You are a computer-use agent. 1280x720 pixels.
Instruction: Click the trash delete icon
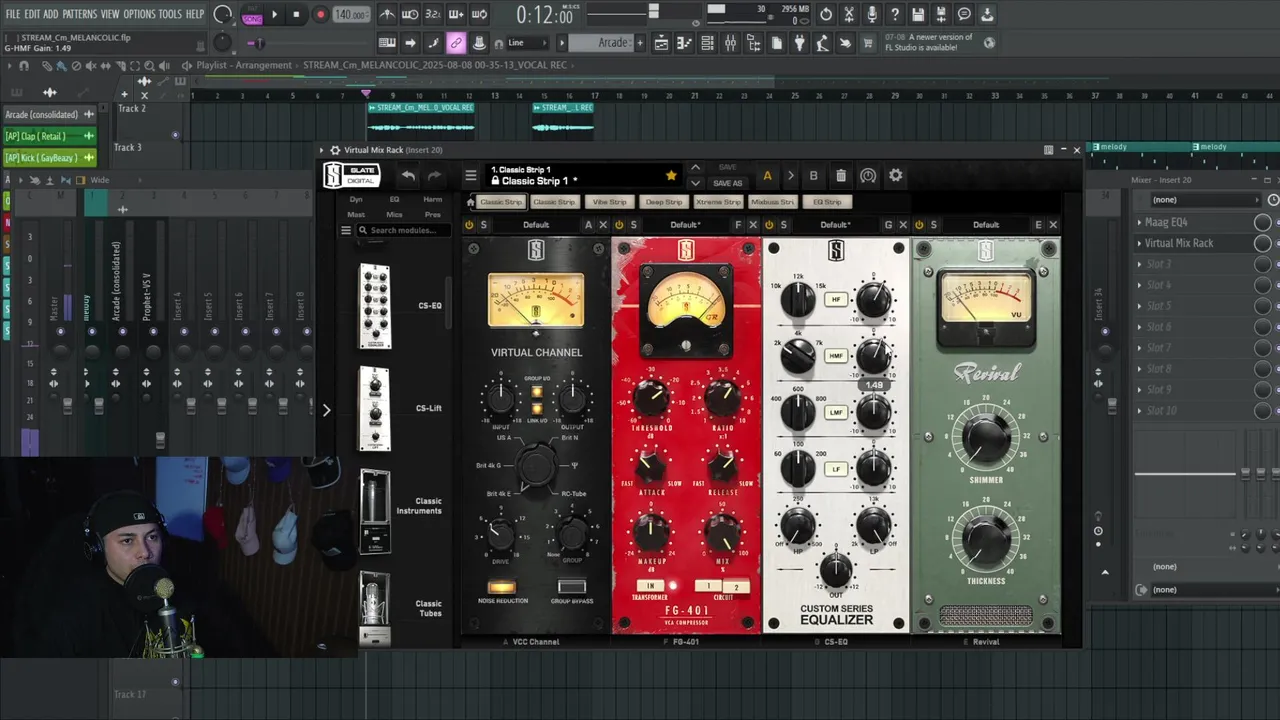pyautogui.click(x=841, y=176)
